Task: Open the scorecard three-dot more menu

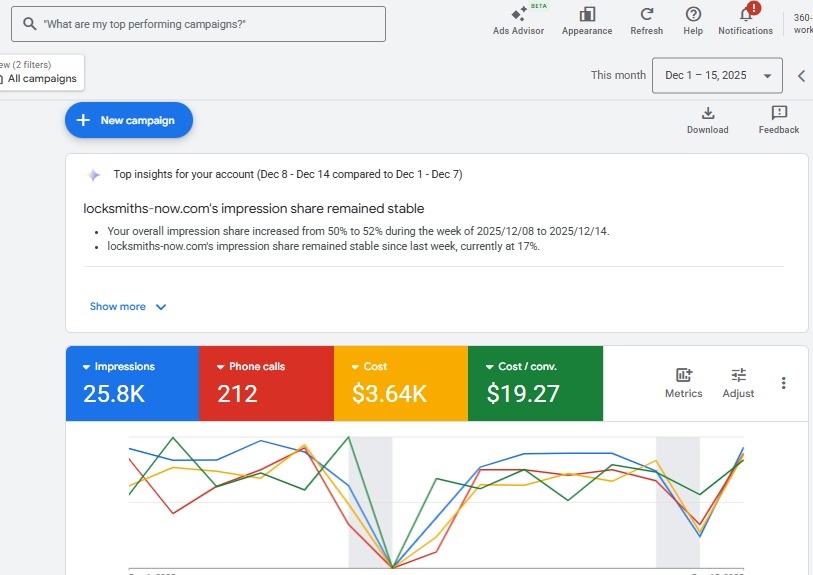Action: coord(783,383)
